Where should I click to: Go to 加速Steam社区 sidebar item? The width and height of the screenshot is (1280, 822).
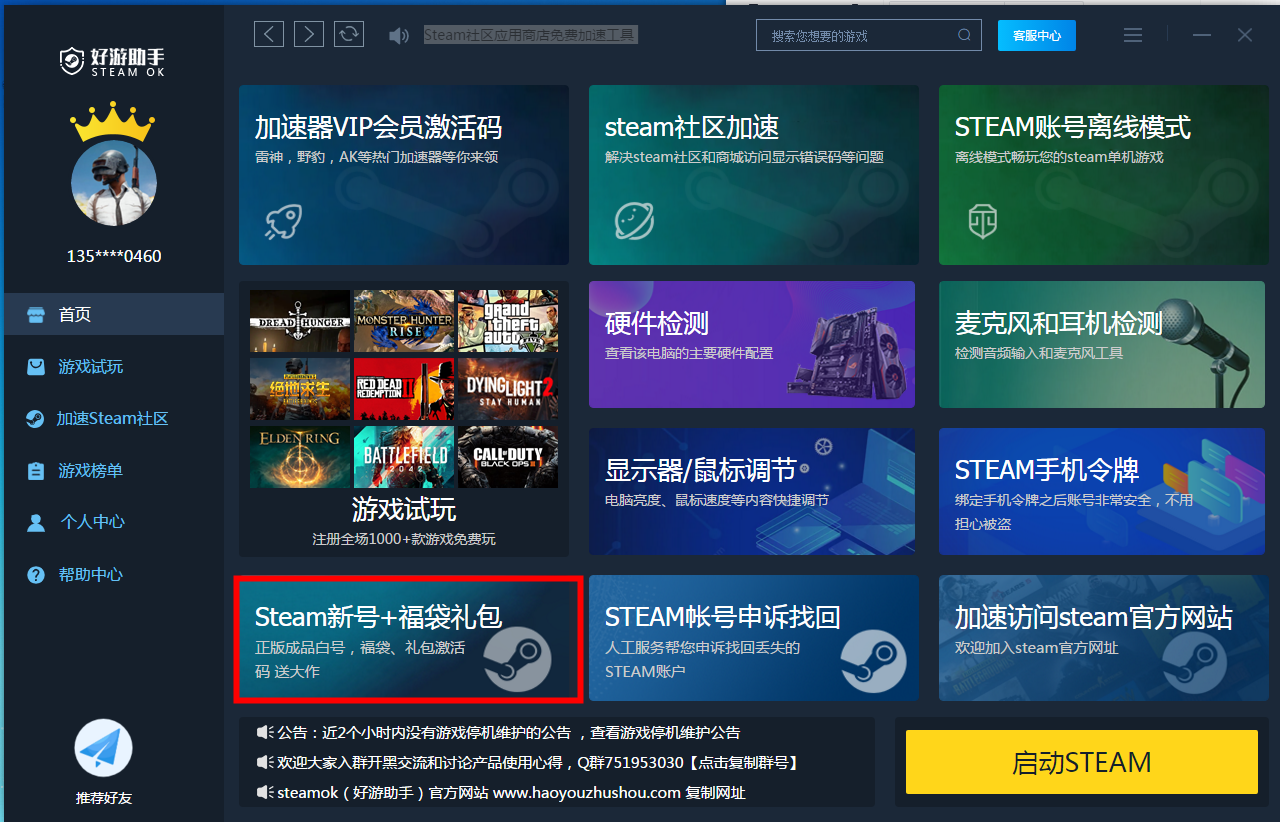(111, 419)
